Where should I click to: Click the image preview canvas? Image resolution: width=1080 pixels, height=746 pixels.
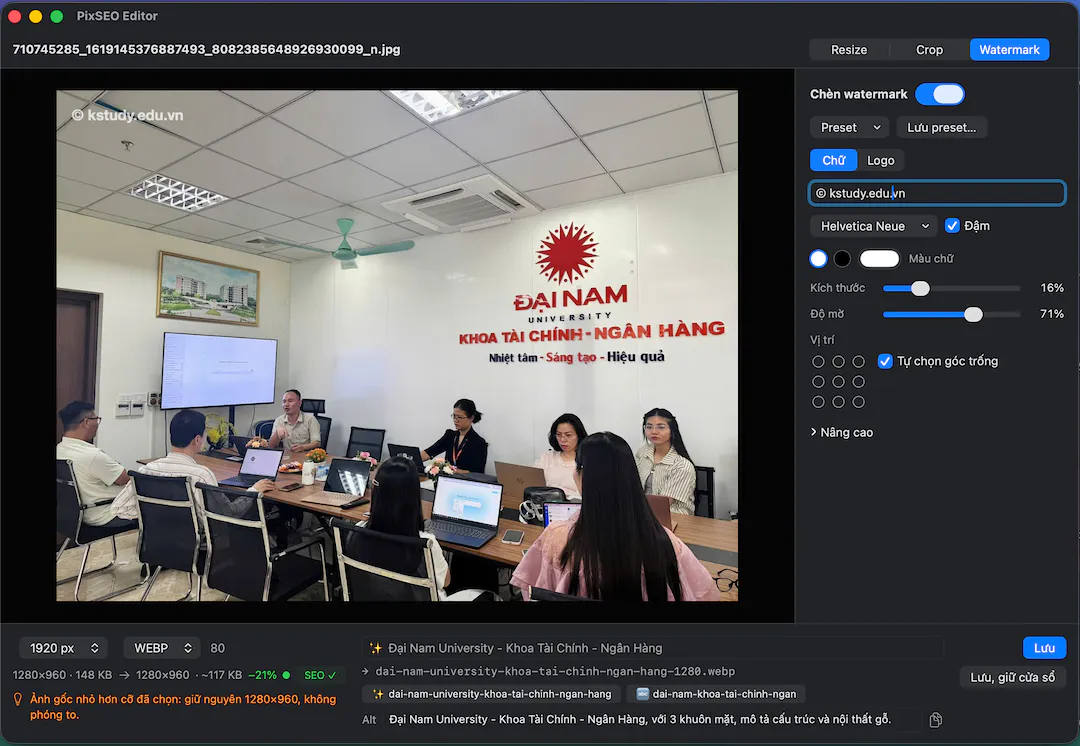397,346
